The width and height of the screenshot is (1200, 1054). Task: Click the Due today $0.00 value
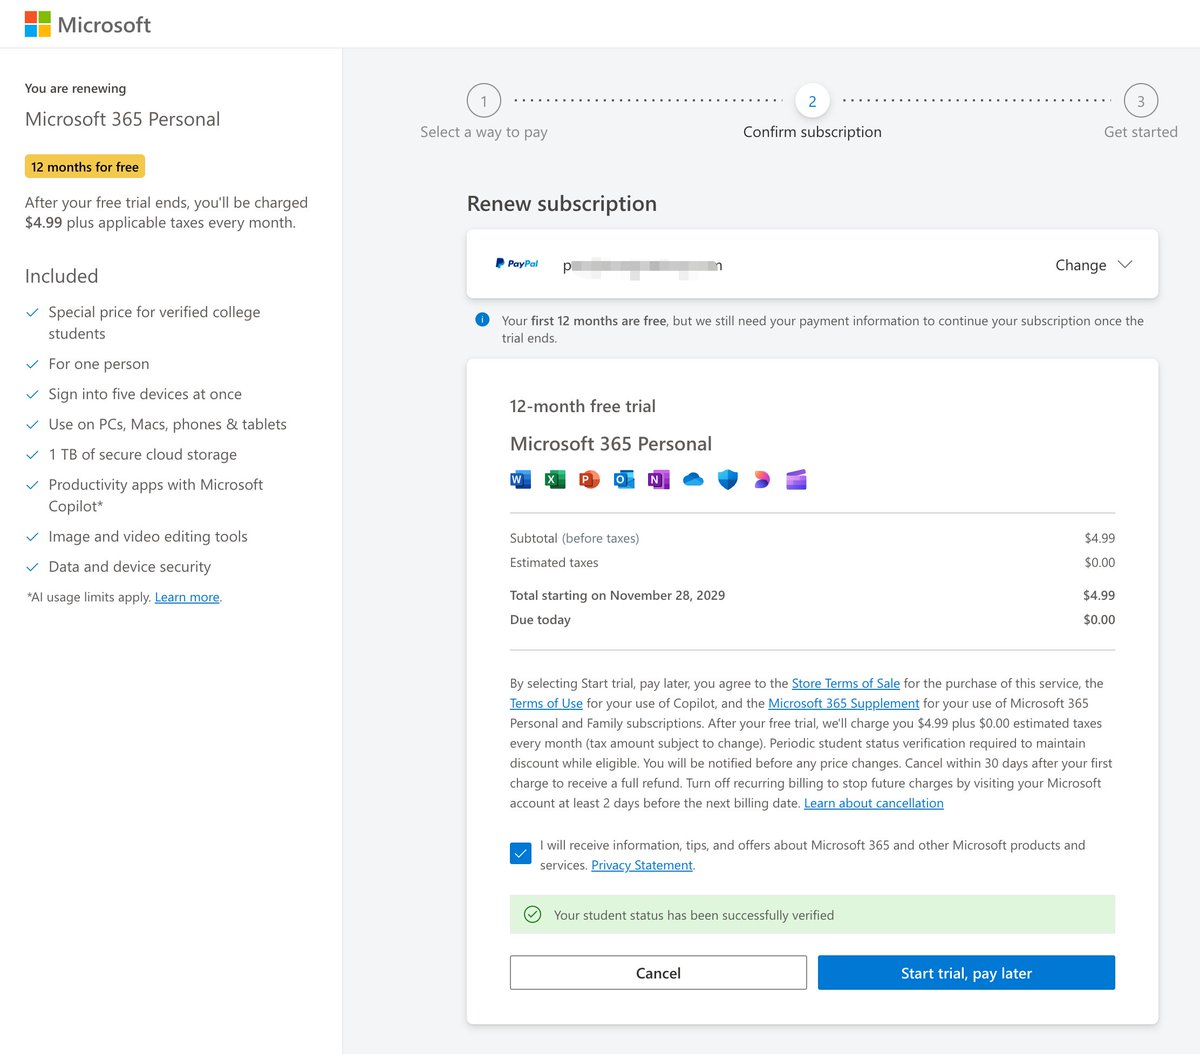[x=1099, y=619]
